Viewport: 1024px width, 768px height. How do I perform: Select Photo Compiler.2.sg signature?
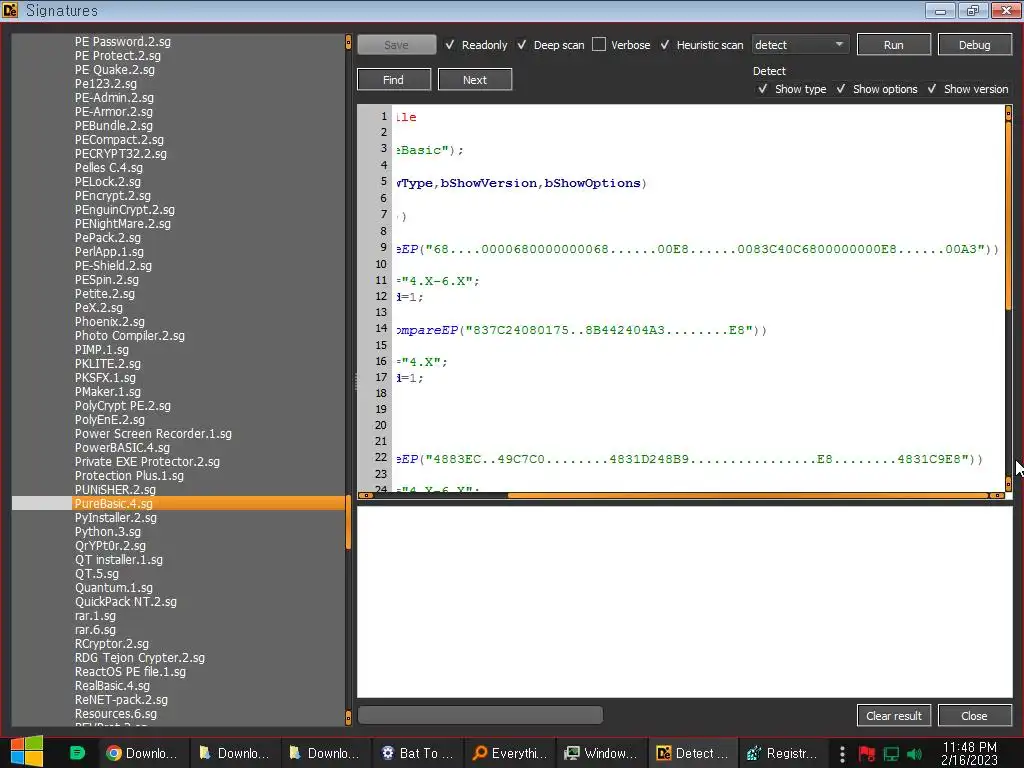(x=129, y=336)
